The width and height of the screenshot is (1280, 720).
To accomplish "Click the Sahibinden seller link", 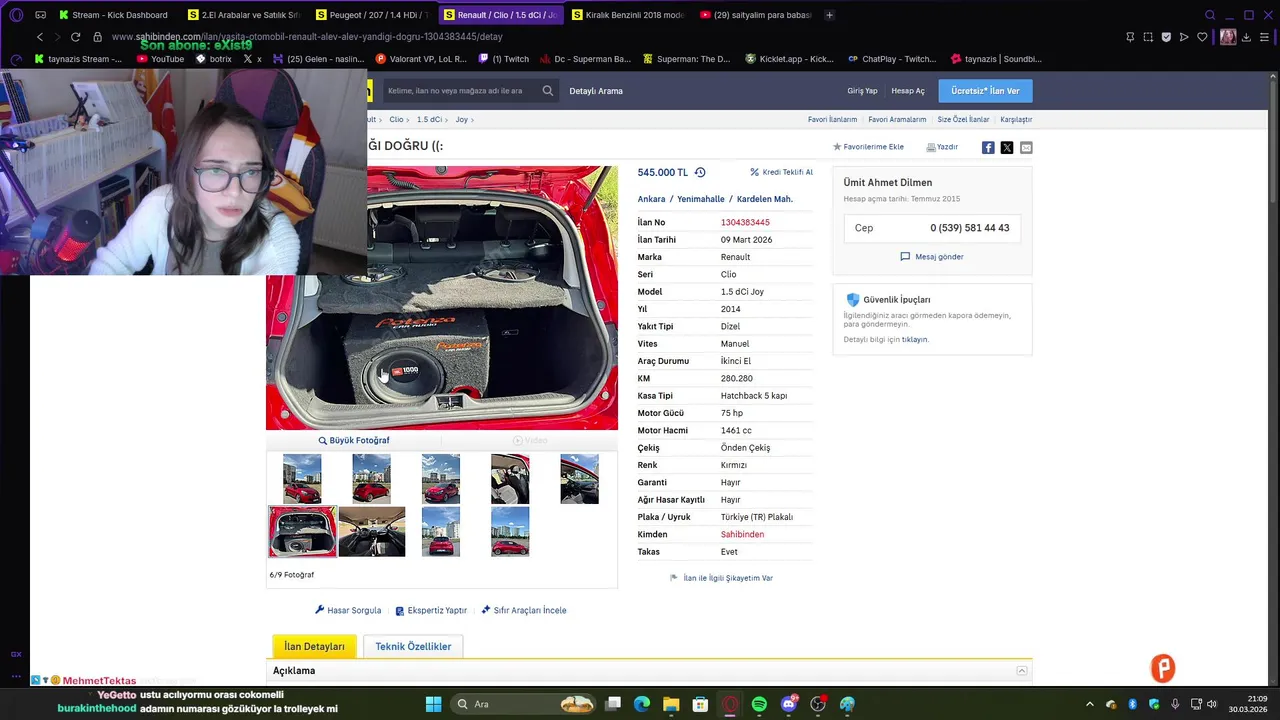I will (742, 535).
